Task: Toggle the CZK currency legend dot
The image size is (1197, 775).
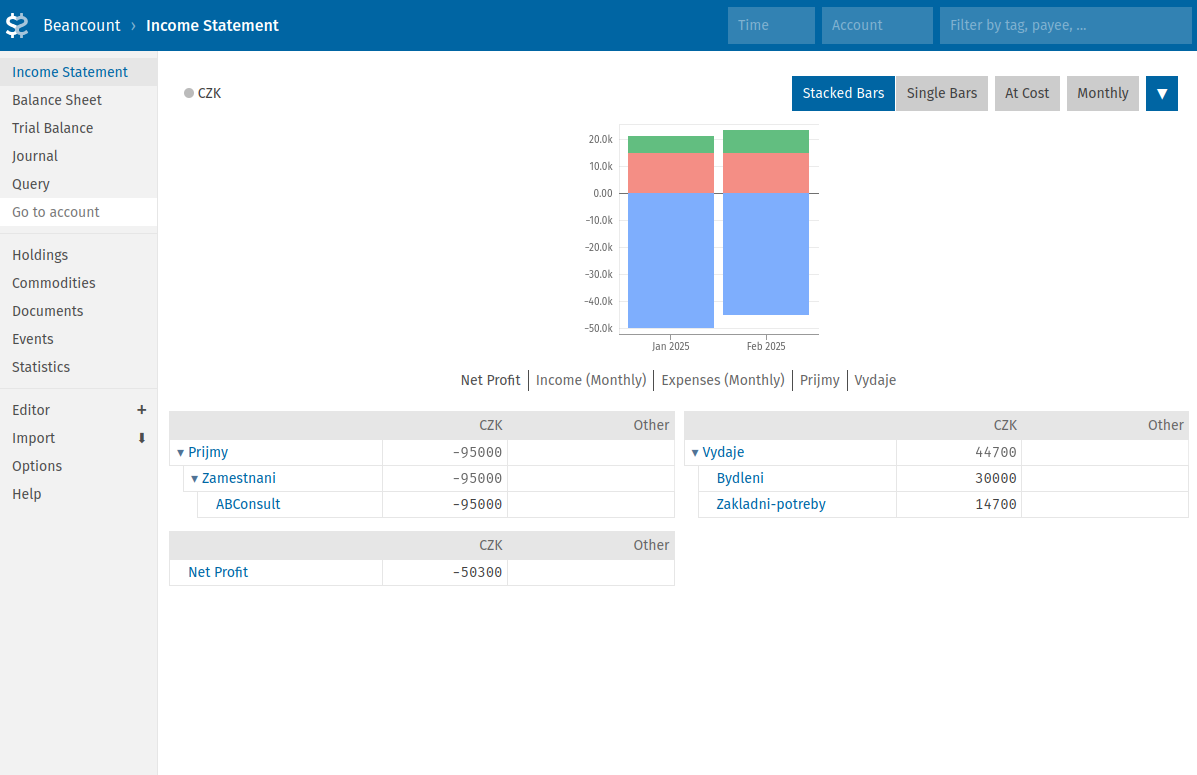Action: (189, 93)
